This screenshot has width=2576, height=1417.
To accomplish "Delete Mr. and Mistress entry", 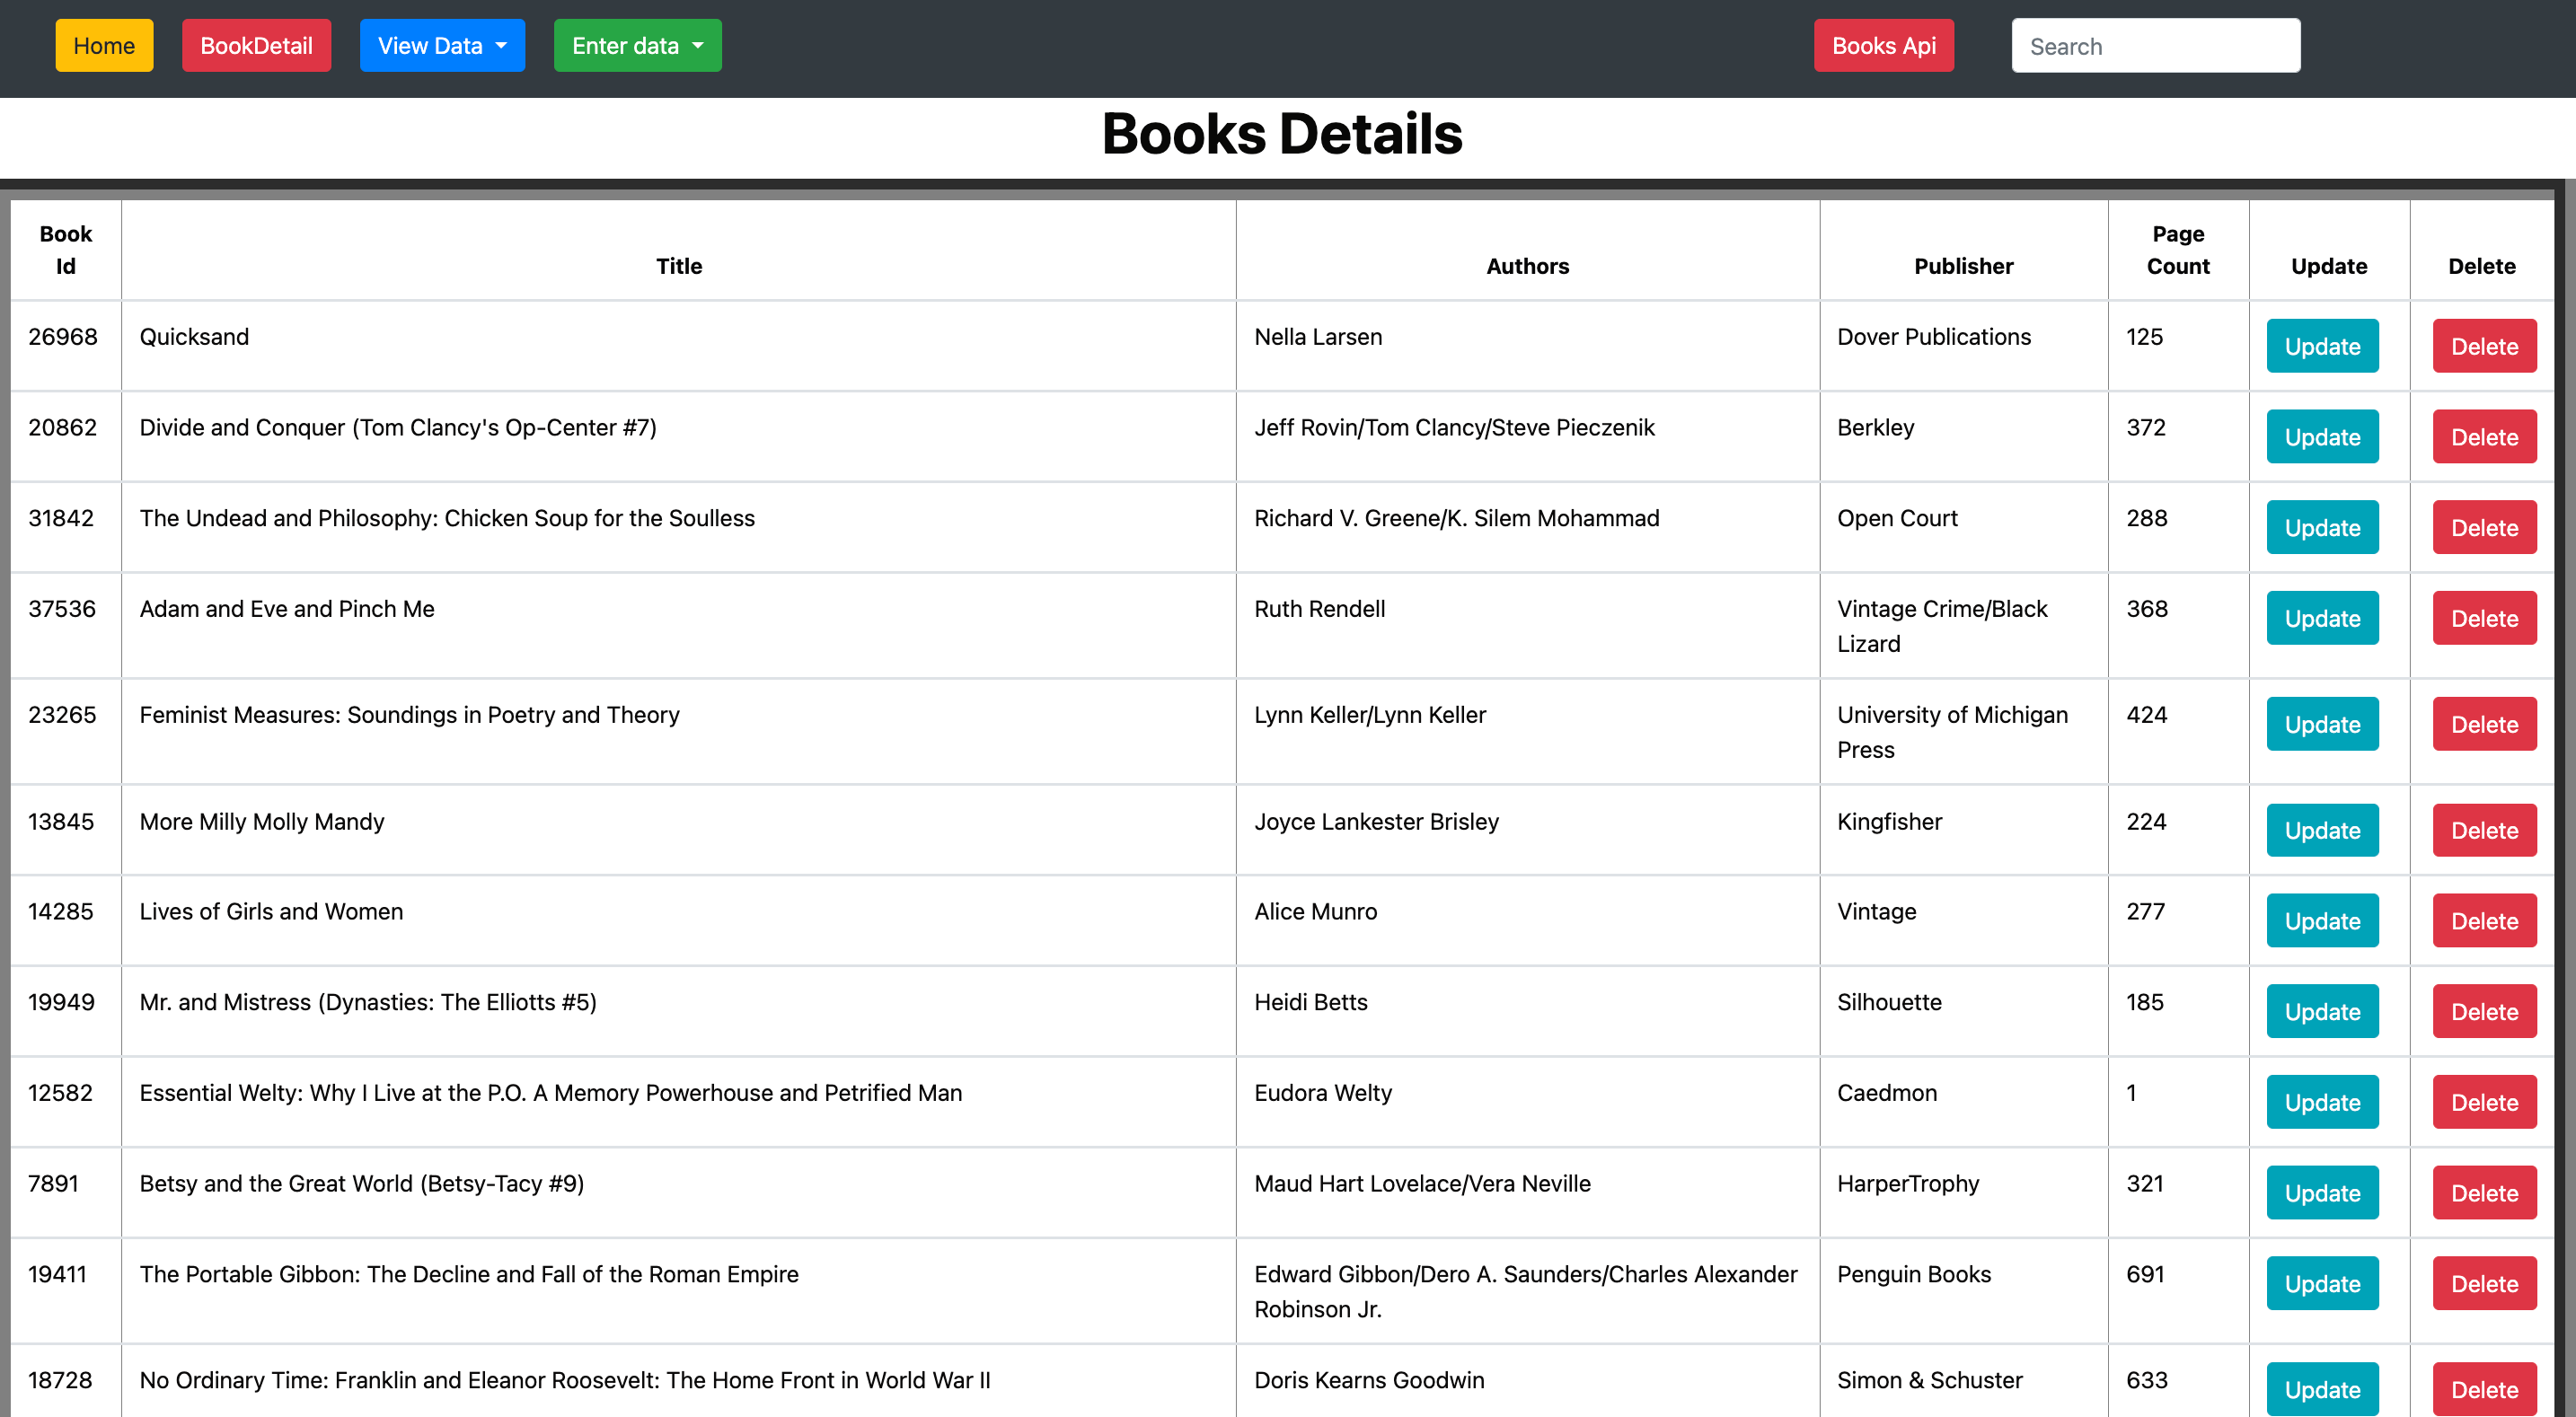I will coord(2484,1011).
